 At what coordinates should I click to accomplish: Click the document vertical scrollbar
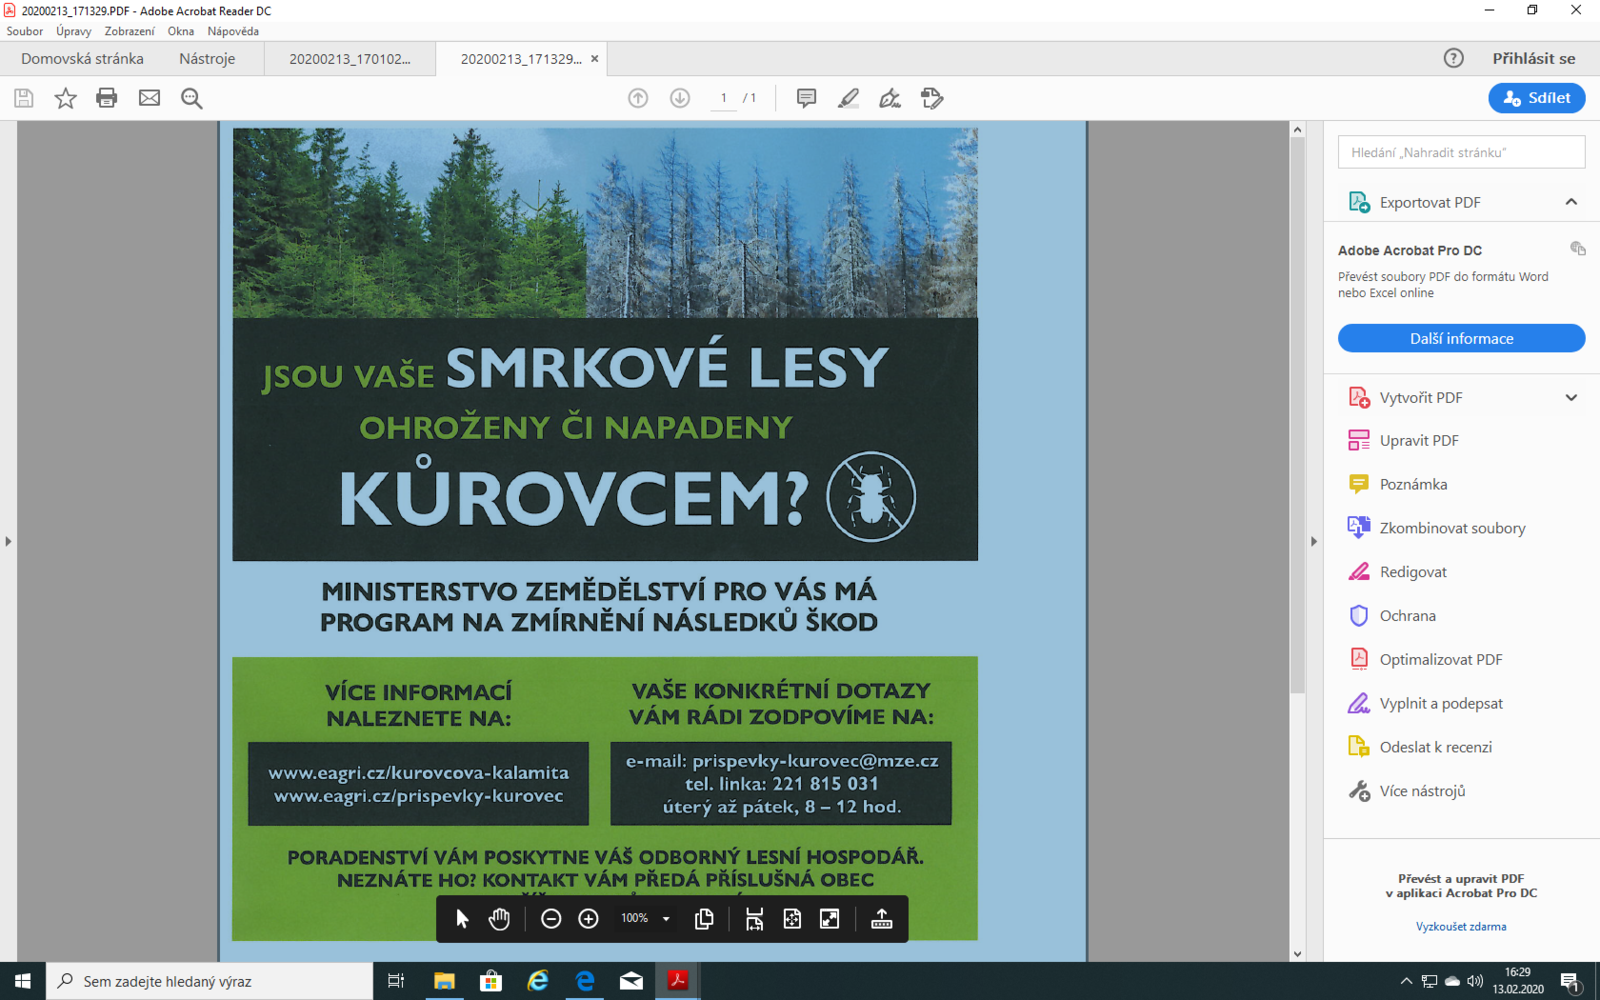point(1297,416)
